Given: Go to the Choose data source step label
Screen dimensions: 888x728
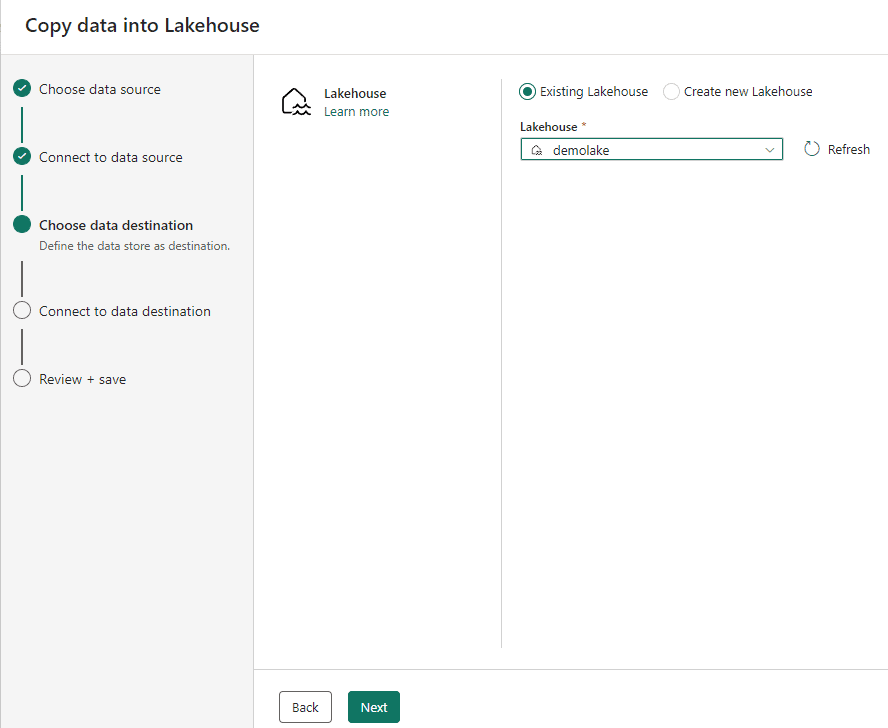Looking at the screenshot, I should pos(100,89).
